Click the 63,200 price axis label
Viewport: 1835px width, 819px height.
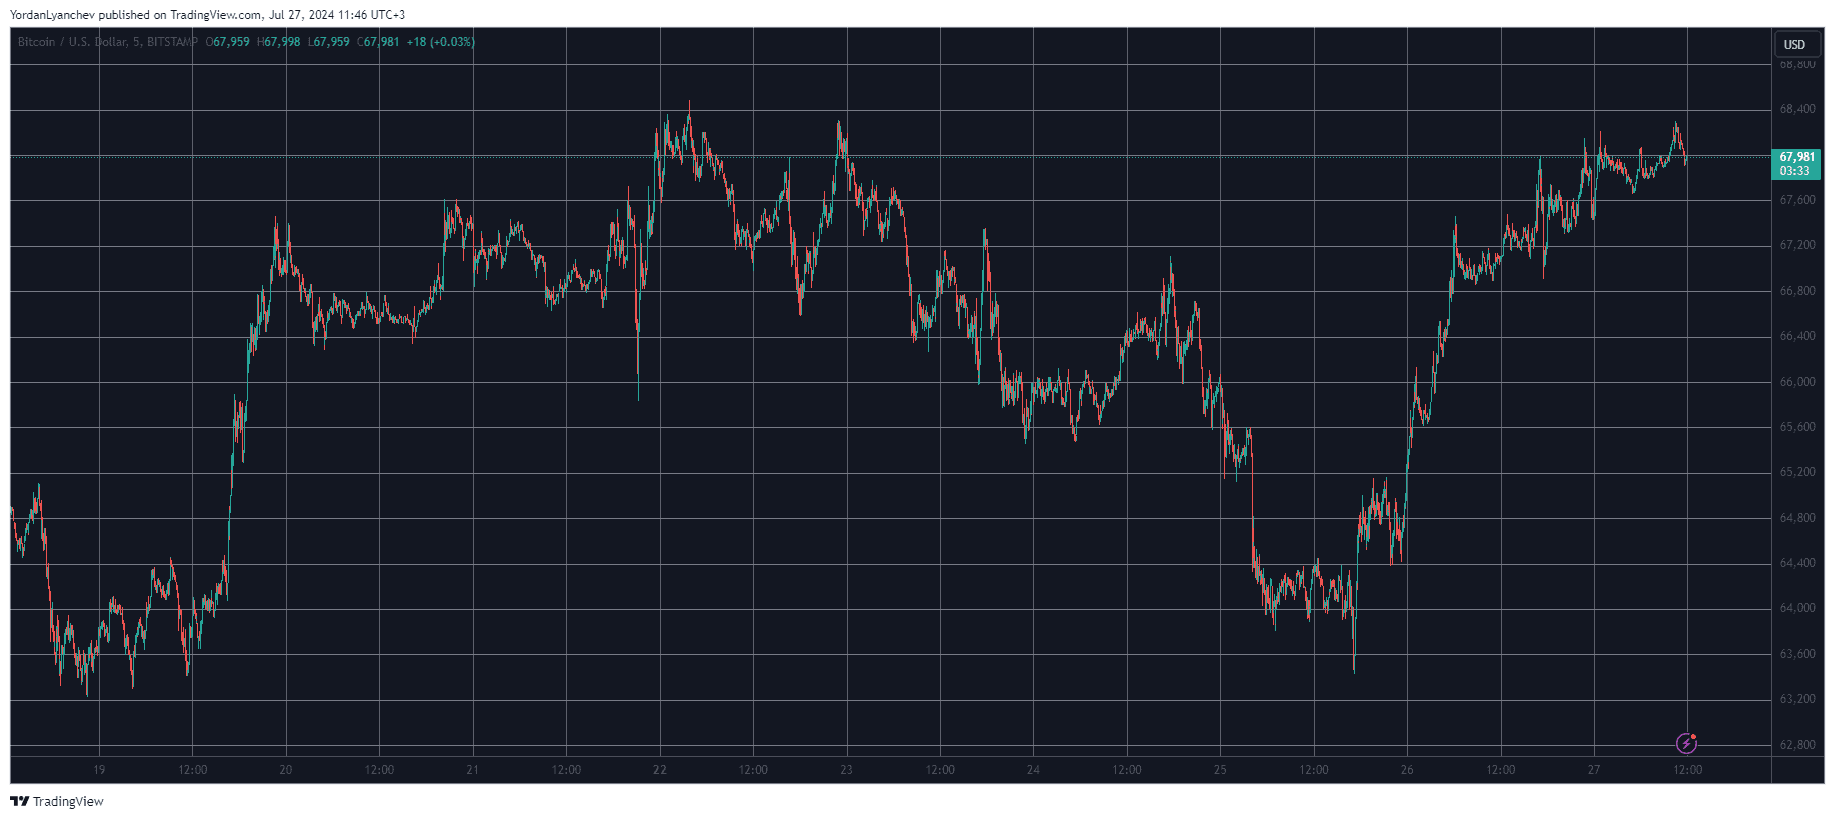[1797, 699]
